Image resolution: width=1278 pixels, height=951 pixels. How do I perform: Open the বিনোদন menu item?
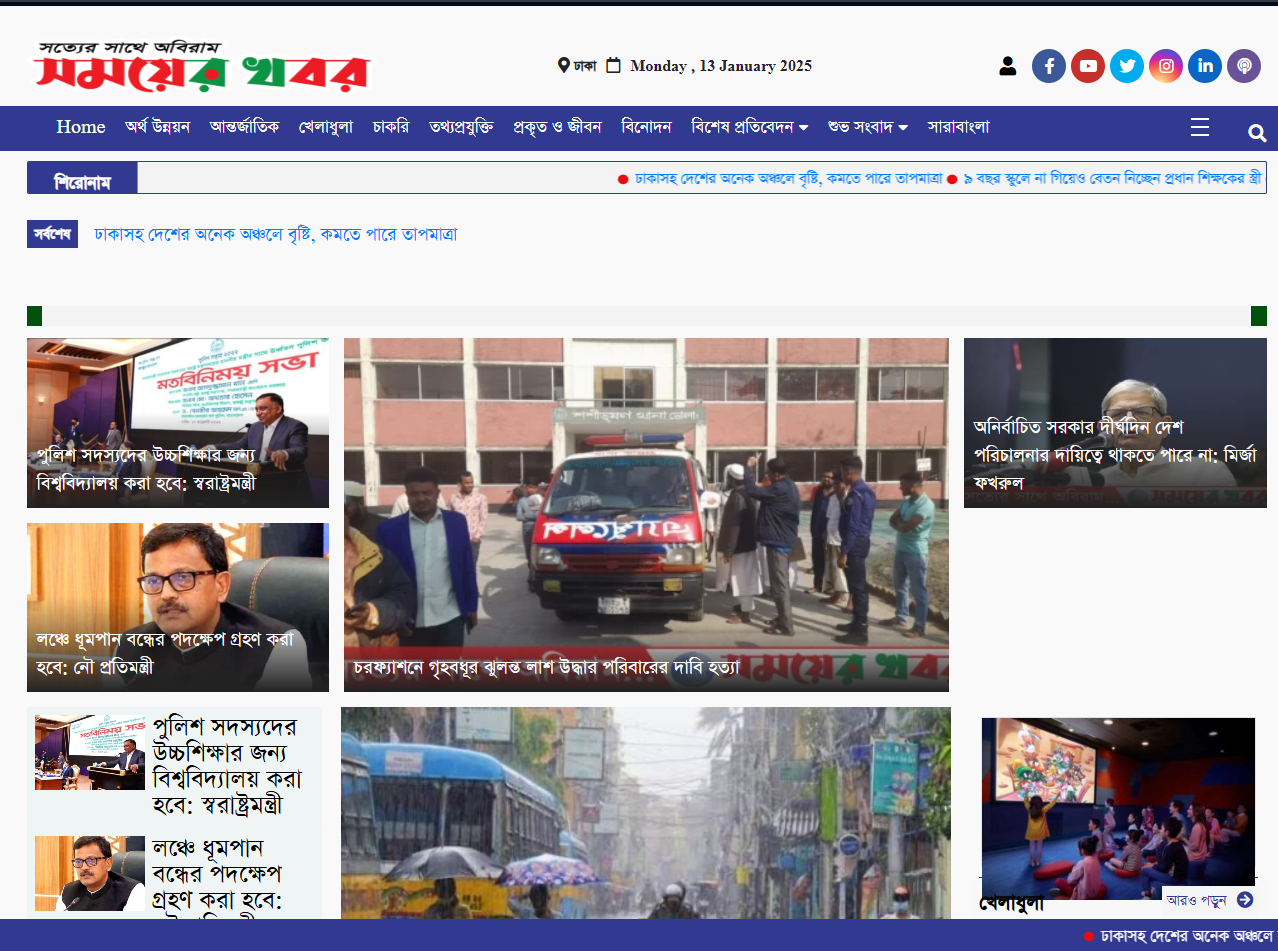point(646,127)
